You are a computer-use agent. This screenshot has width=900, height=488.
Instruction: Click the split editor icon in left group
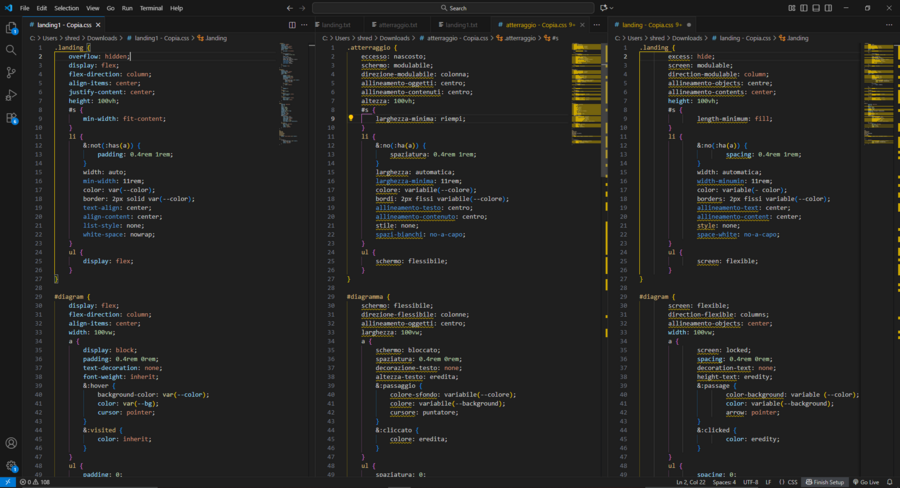click(x=292, y=25)
